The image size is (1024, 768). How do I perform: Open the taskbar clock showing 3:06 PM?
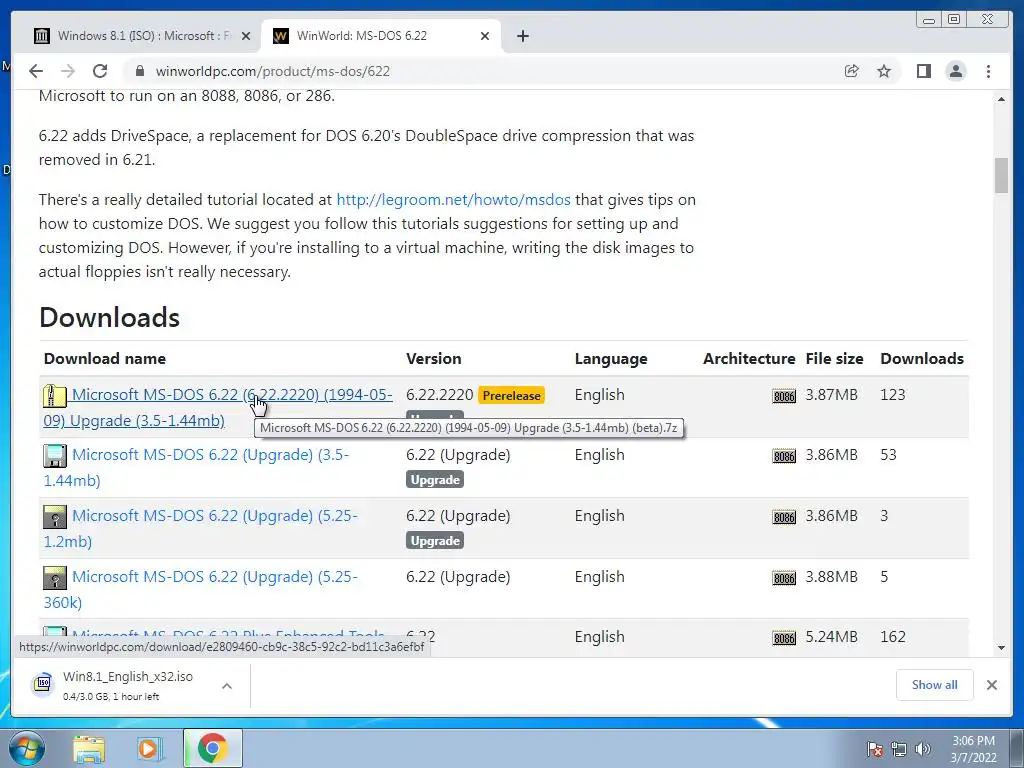coord(974,749)
